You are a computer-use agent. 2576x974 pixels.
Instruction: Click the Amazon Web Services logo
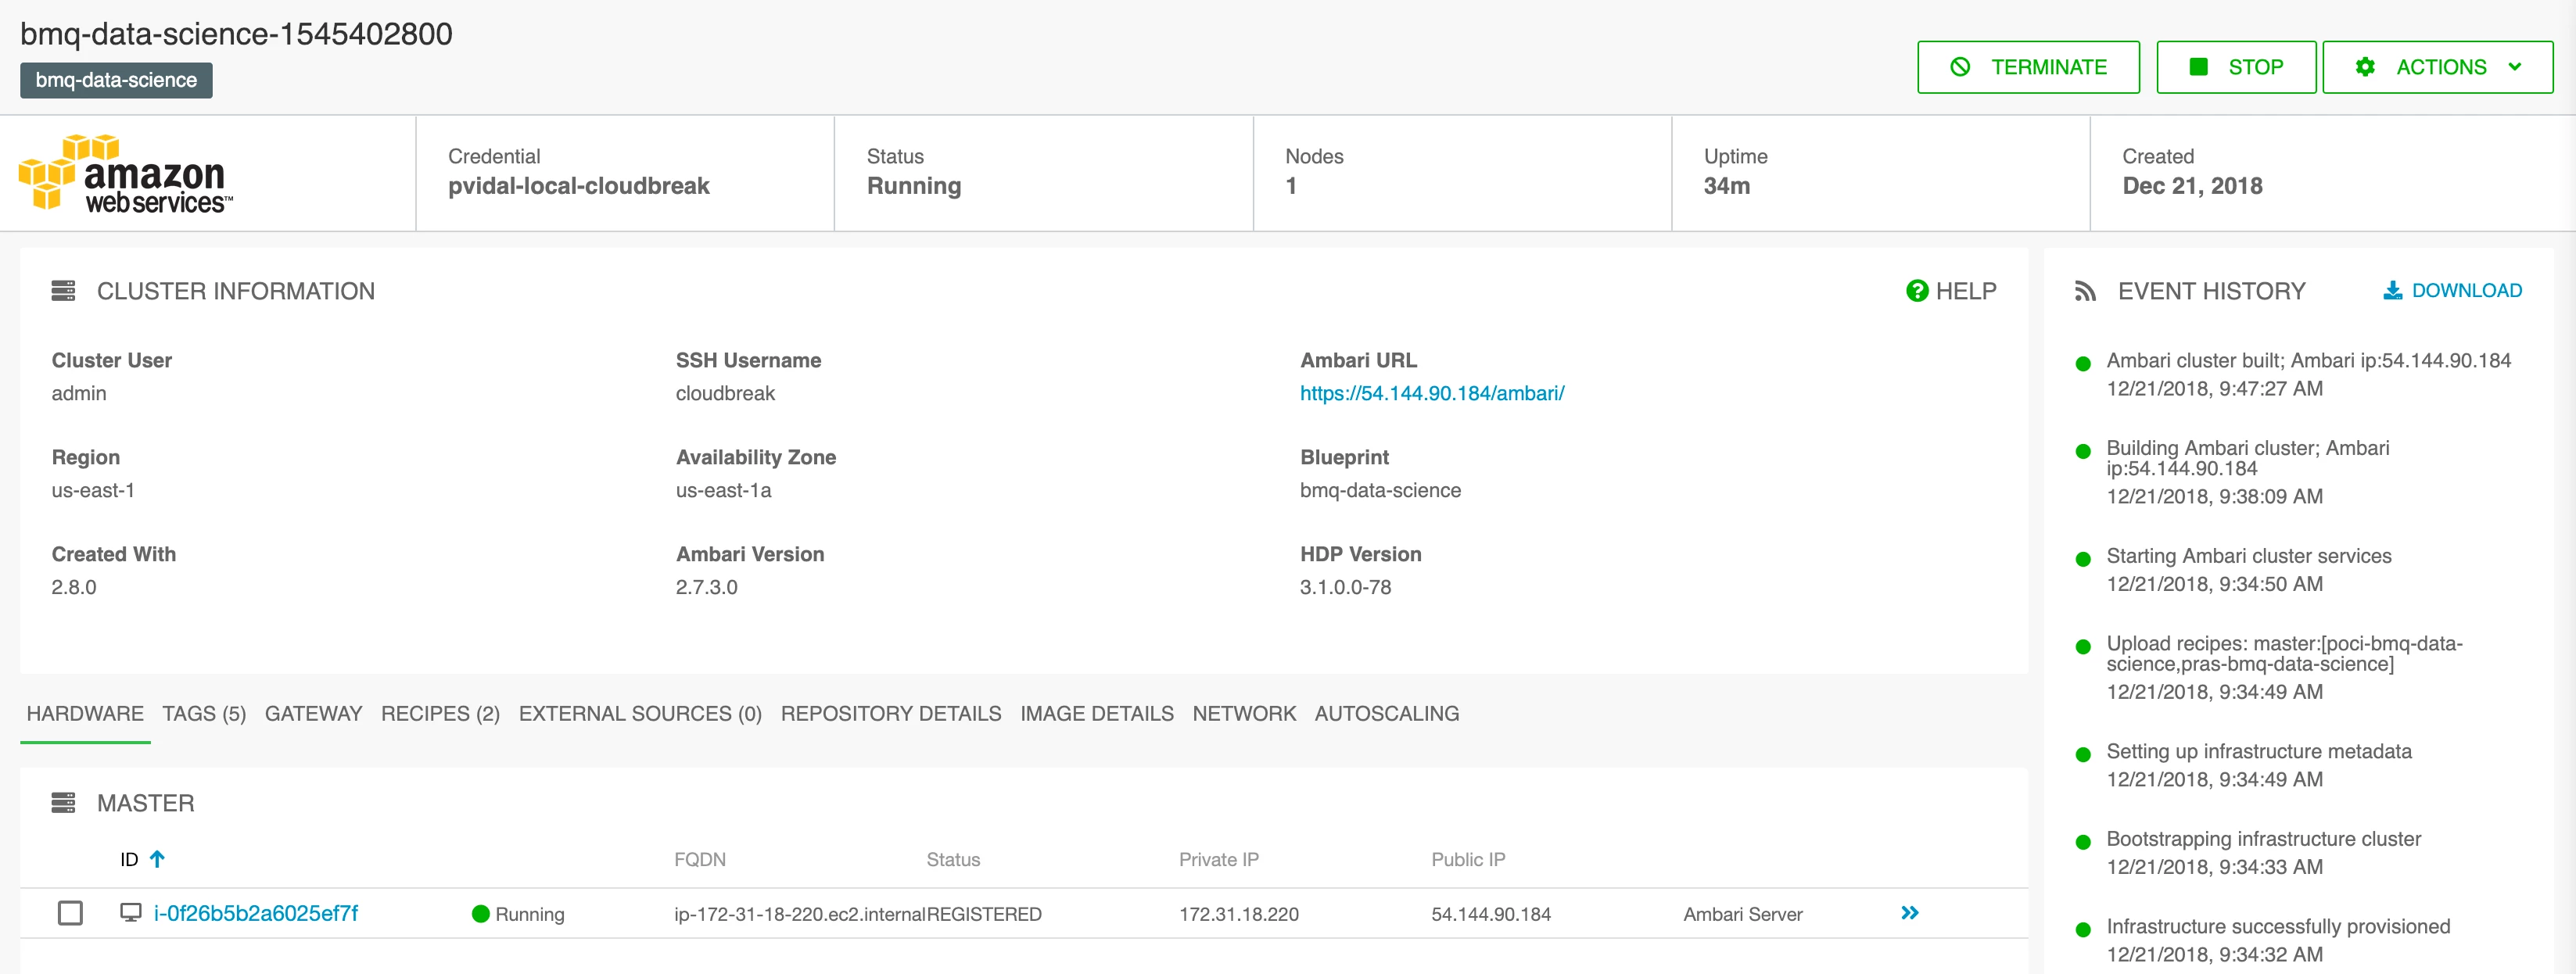click(x=126, y=174)
